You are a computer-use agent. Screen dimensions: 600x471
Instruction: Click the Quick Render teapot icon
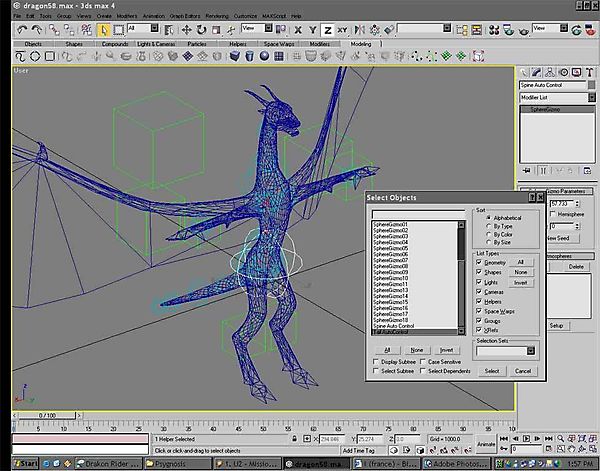pyautogui.click(x=523, y=29)
